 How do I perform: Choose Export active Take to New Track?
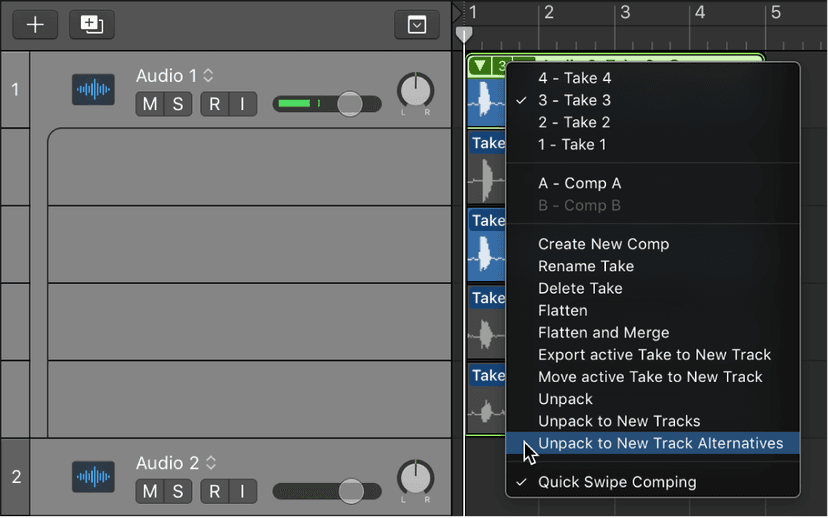[653, 355]
